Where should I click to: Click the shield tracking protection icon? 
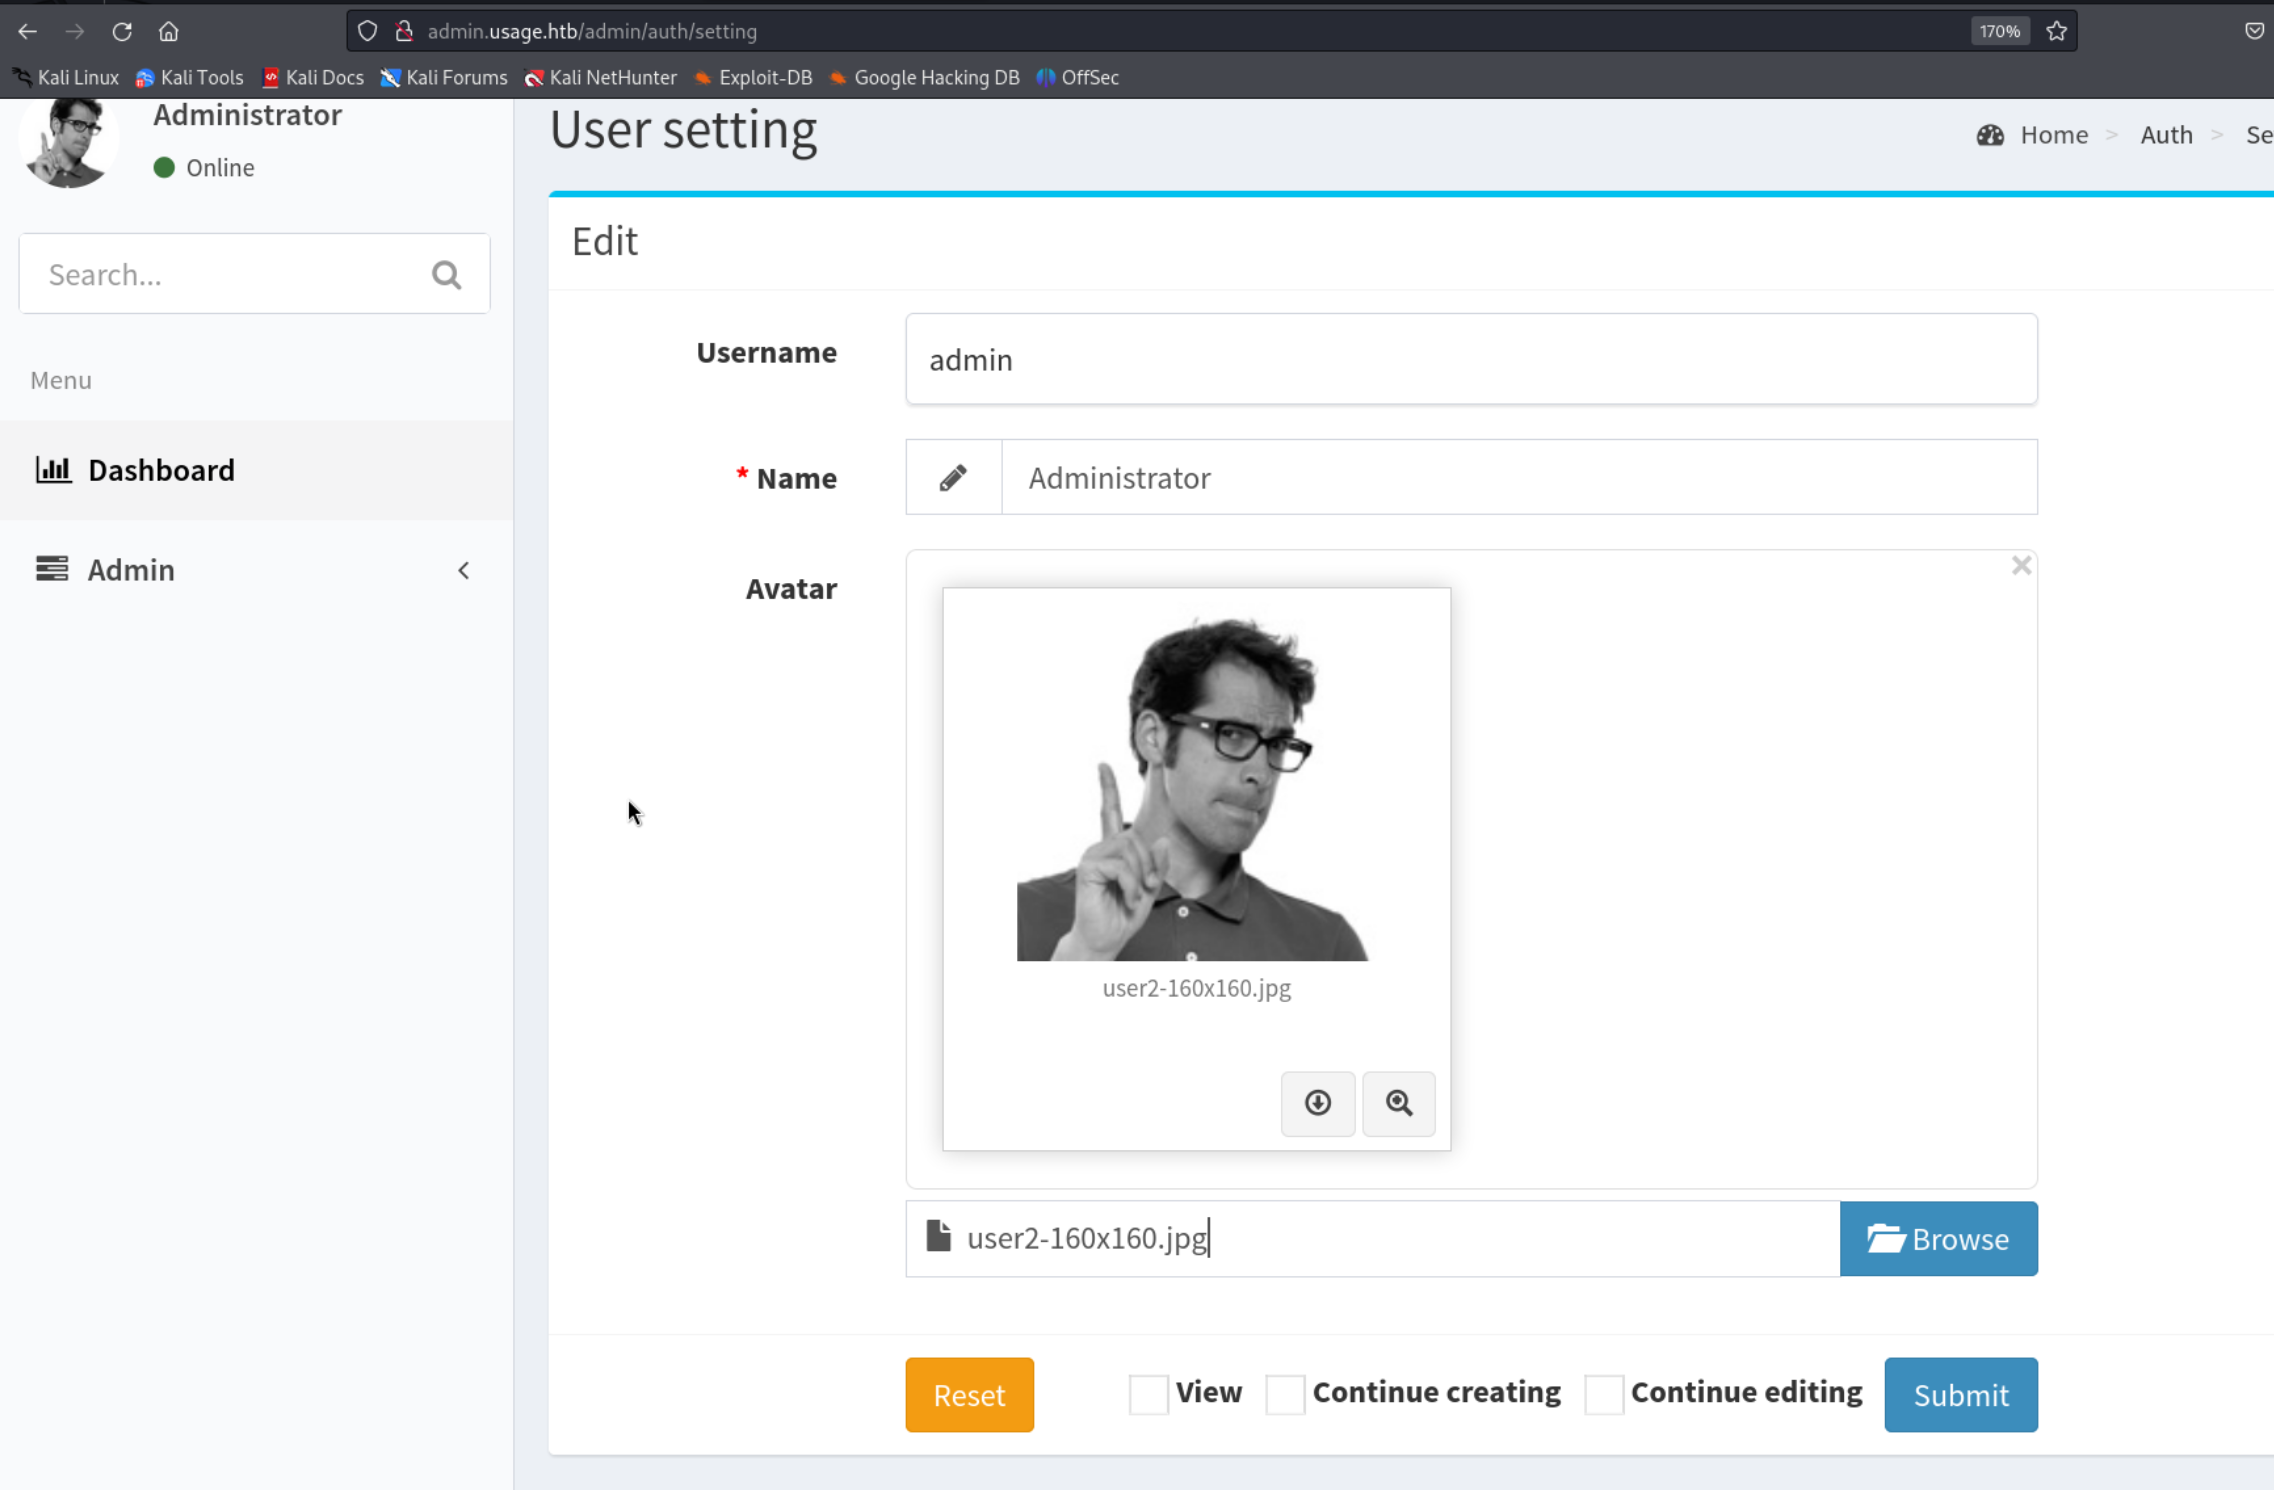(367, 31)
